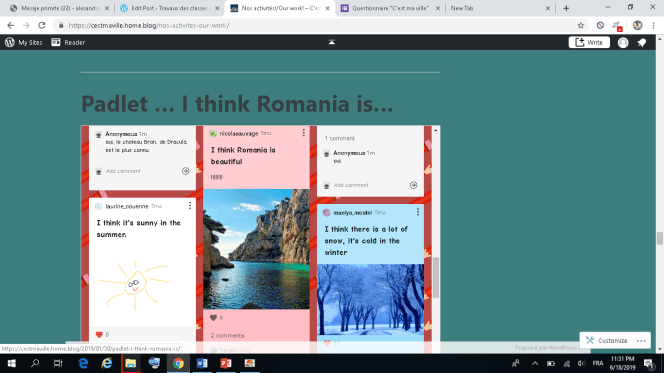Open the red blocker extension icon
The image size is (664, 373).
600,25
